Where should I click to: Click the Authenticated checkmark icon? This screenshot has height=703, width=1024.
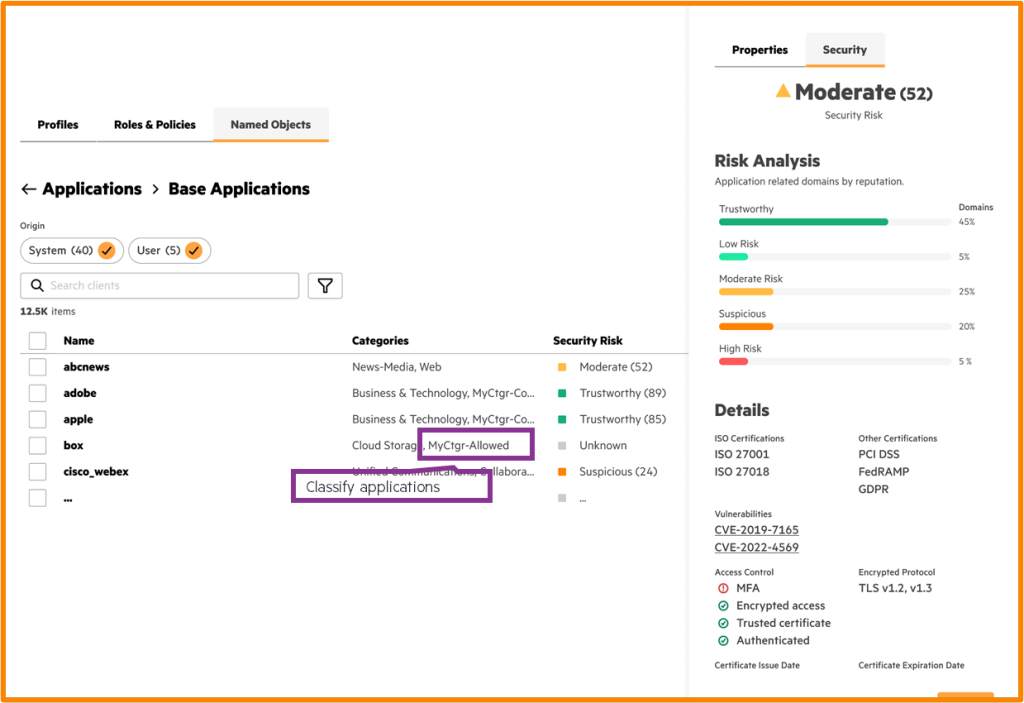pyautogui.click(x=723, y=641)
